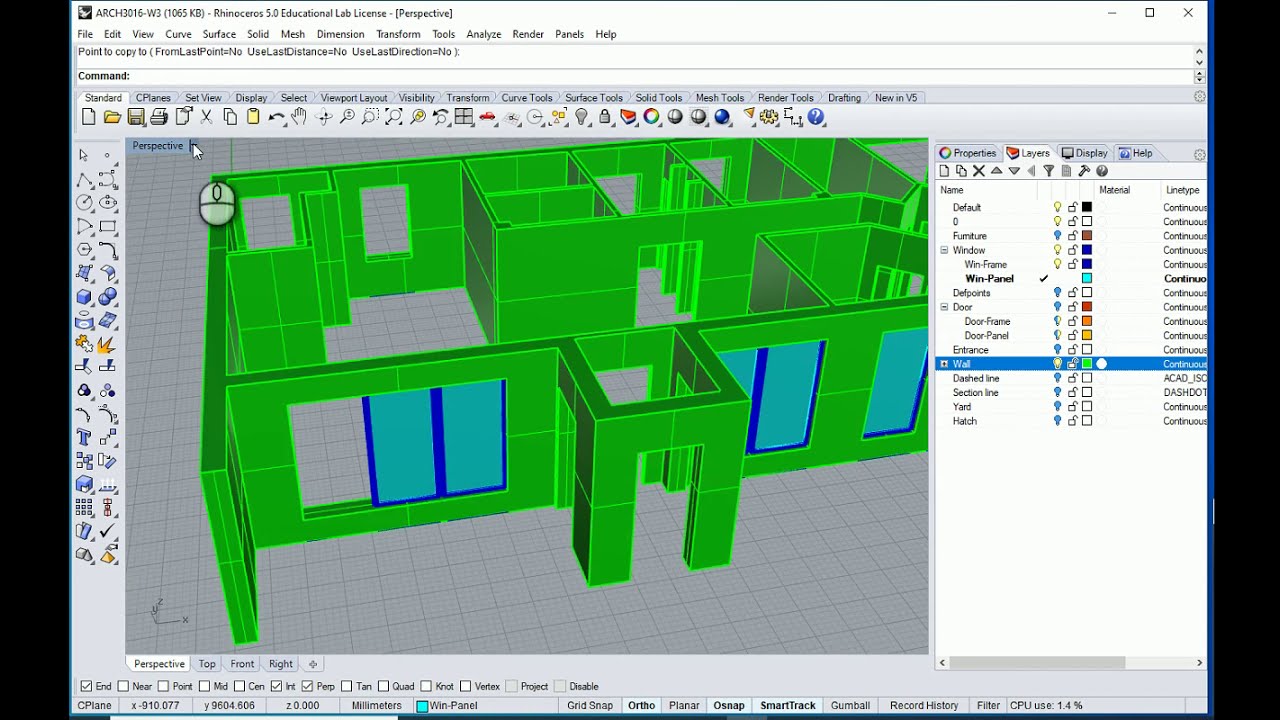Viewport: 1280px width, 720px height.
Task: Select the Circle tool in left sidebar
Action: (x=85, y=202)
